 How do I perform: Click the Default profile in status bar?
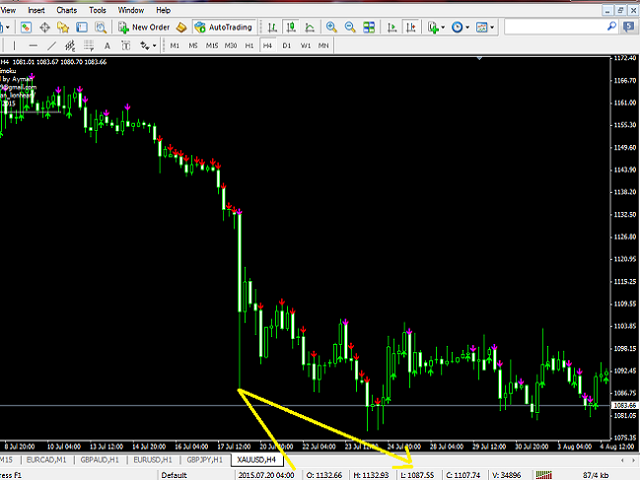pyautogui.click(x=174, y=475)
